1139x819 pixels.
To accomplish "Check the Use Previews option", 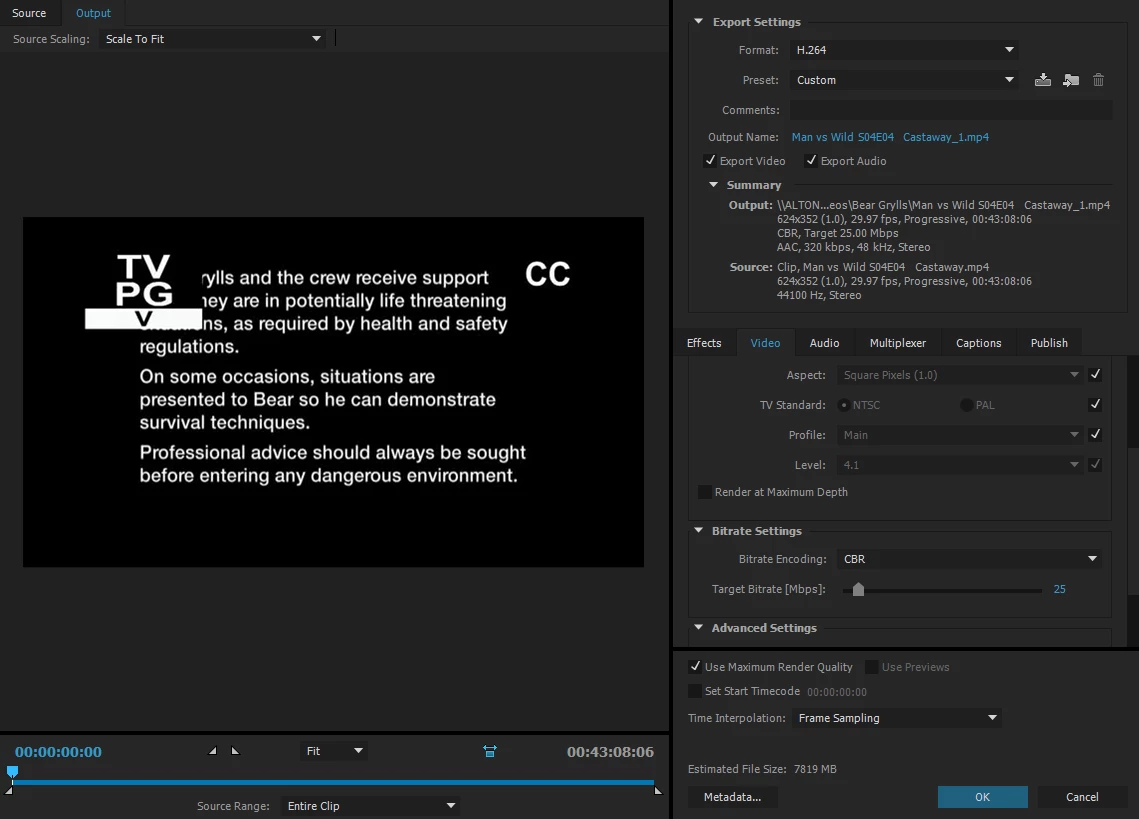I will click(x=872, y=666).
